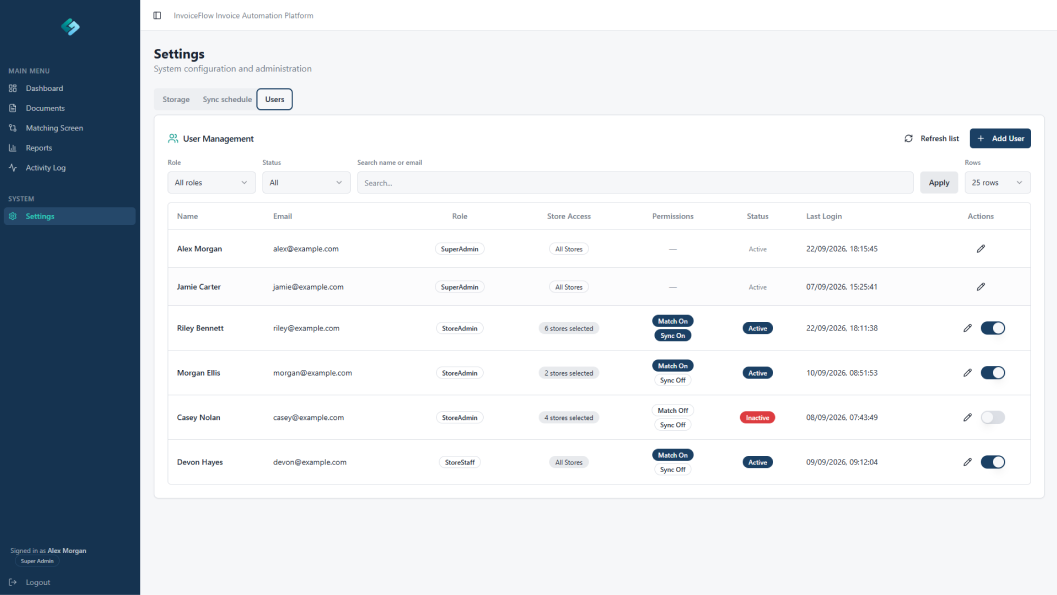Select the Users tab
This screenshot has height=595, width=1057.
274,99
